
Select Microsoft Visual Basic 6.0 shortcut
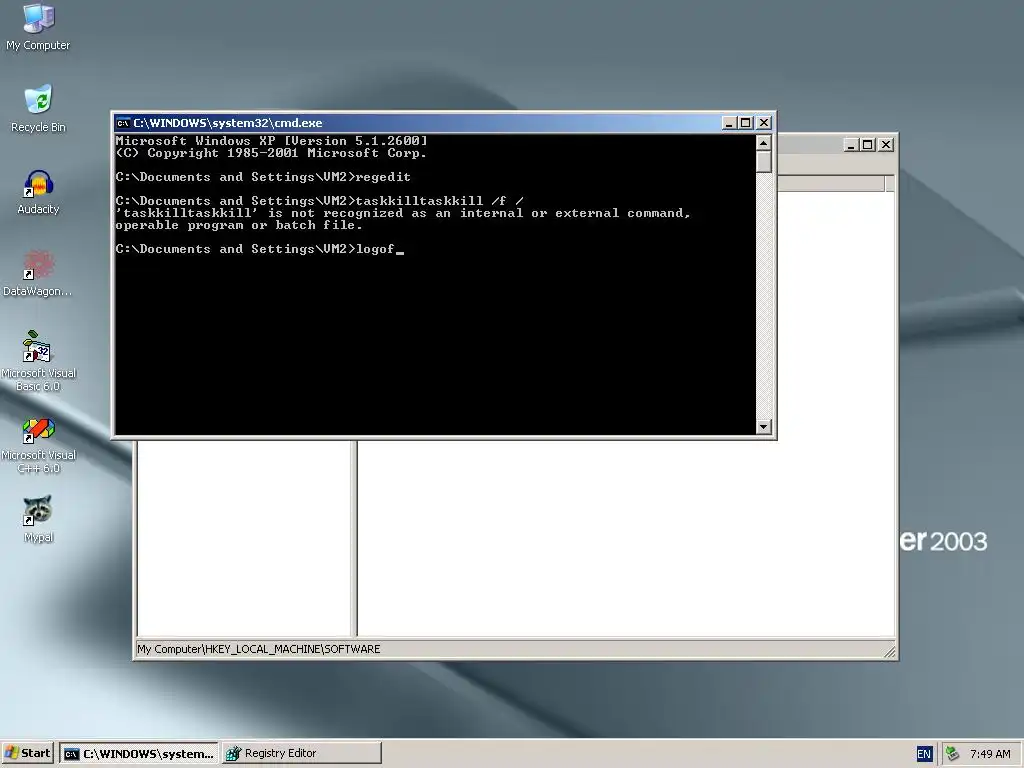point(38,360)
